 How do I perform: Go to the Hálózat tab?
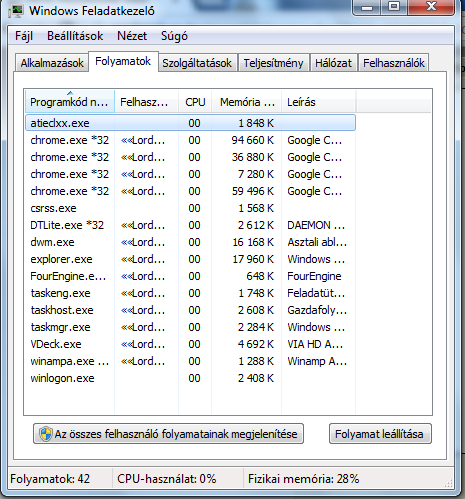(x=333, y=63)
